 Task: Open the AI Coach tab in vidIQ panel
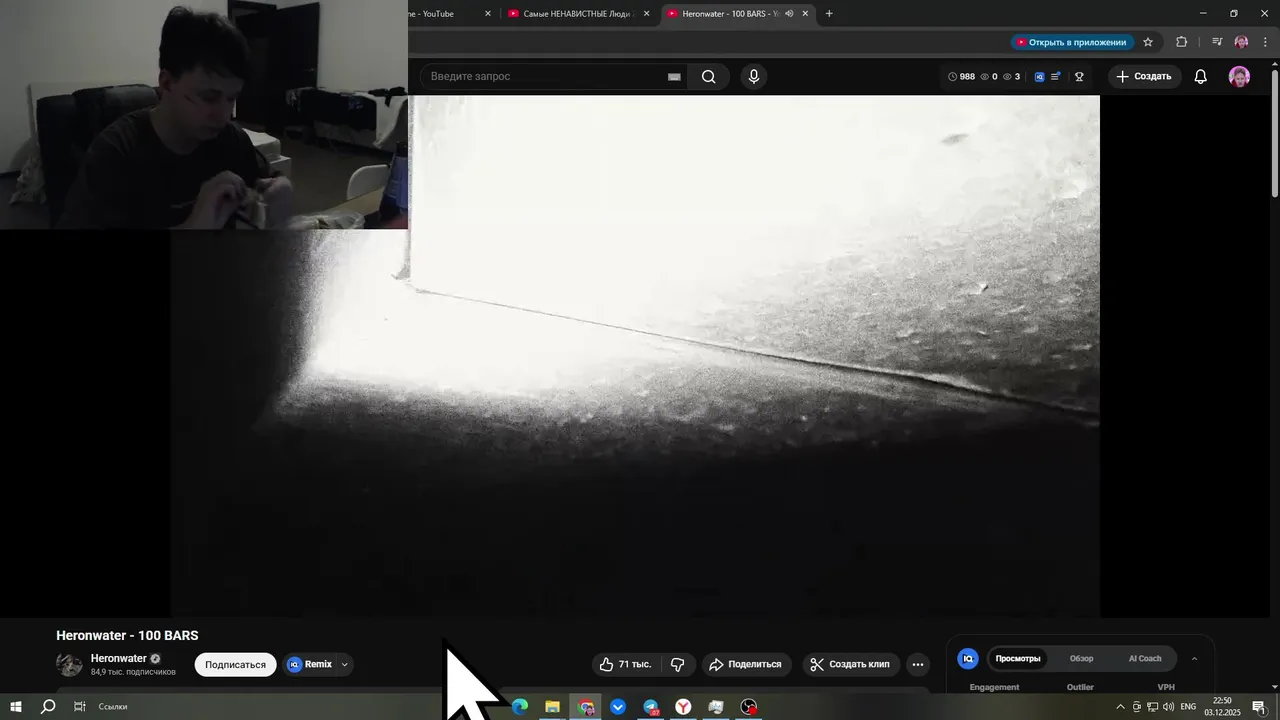click(x=1145, y=659)
